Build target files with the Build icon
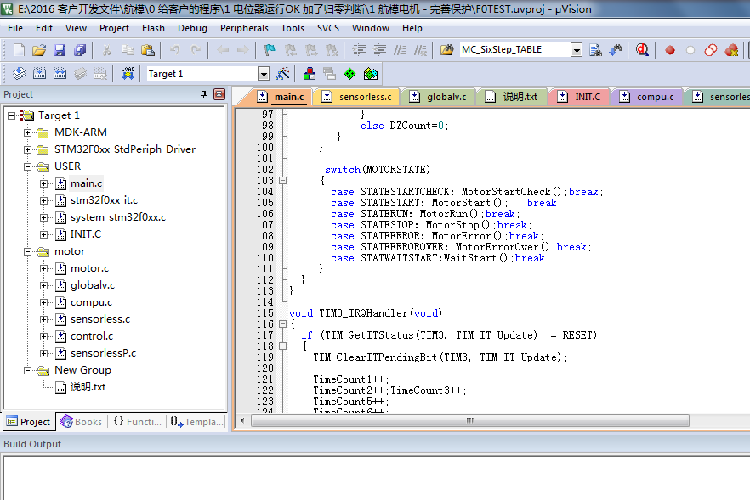Image resolution: width=750 pixels, height=500 pixels. [x=39, y=74]
